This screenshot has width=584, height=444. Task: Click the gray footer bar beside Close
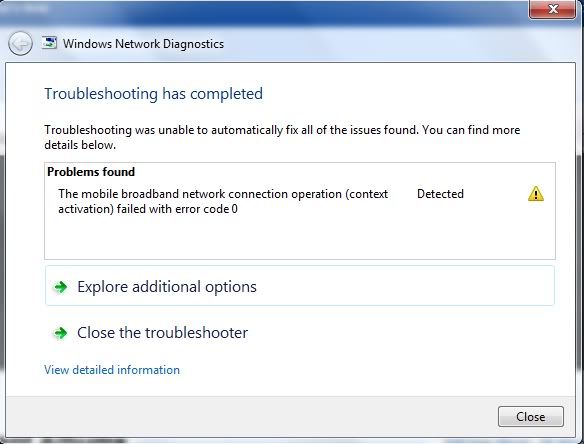[x=250, y=416]
